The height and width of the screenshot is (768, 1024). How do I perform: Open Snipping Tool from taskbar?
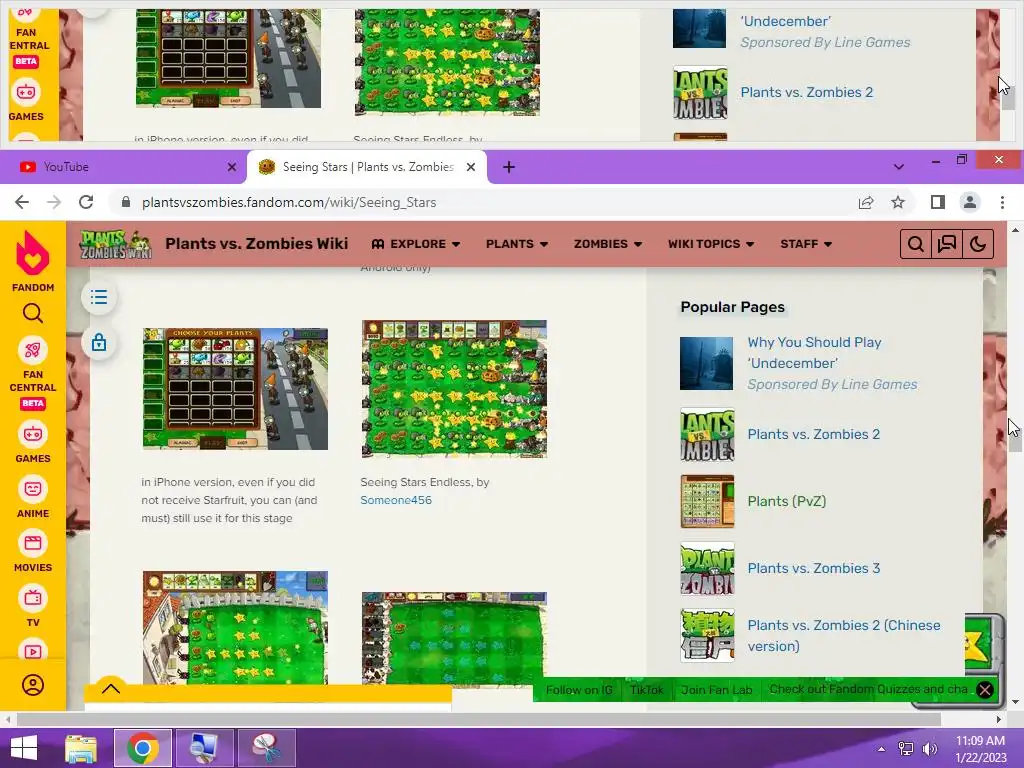tap(266, 748)
